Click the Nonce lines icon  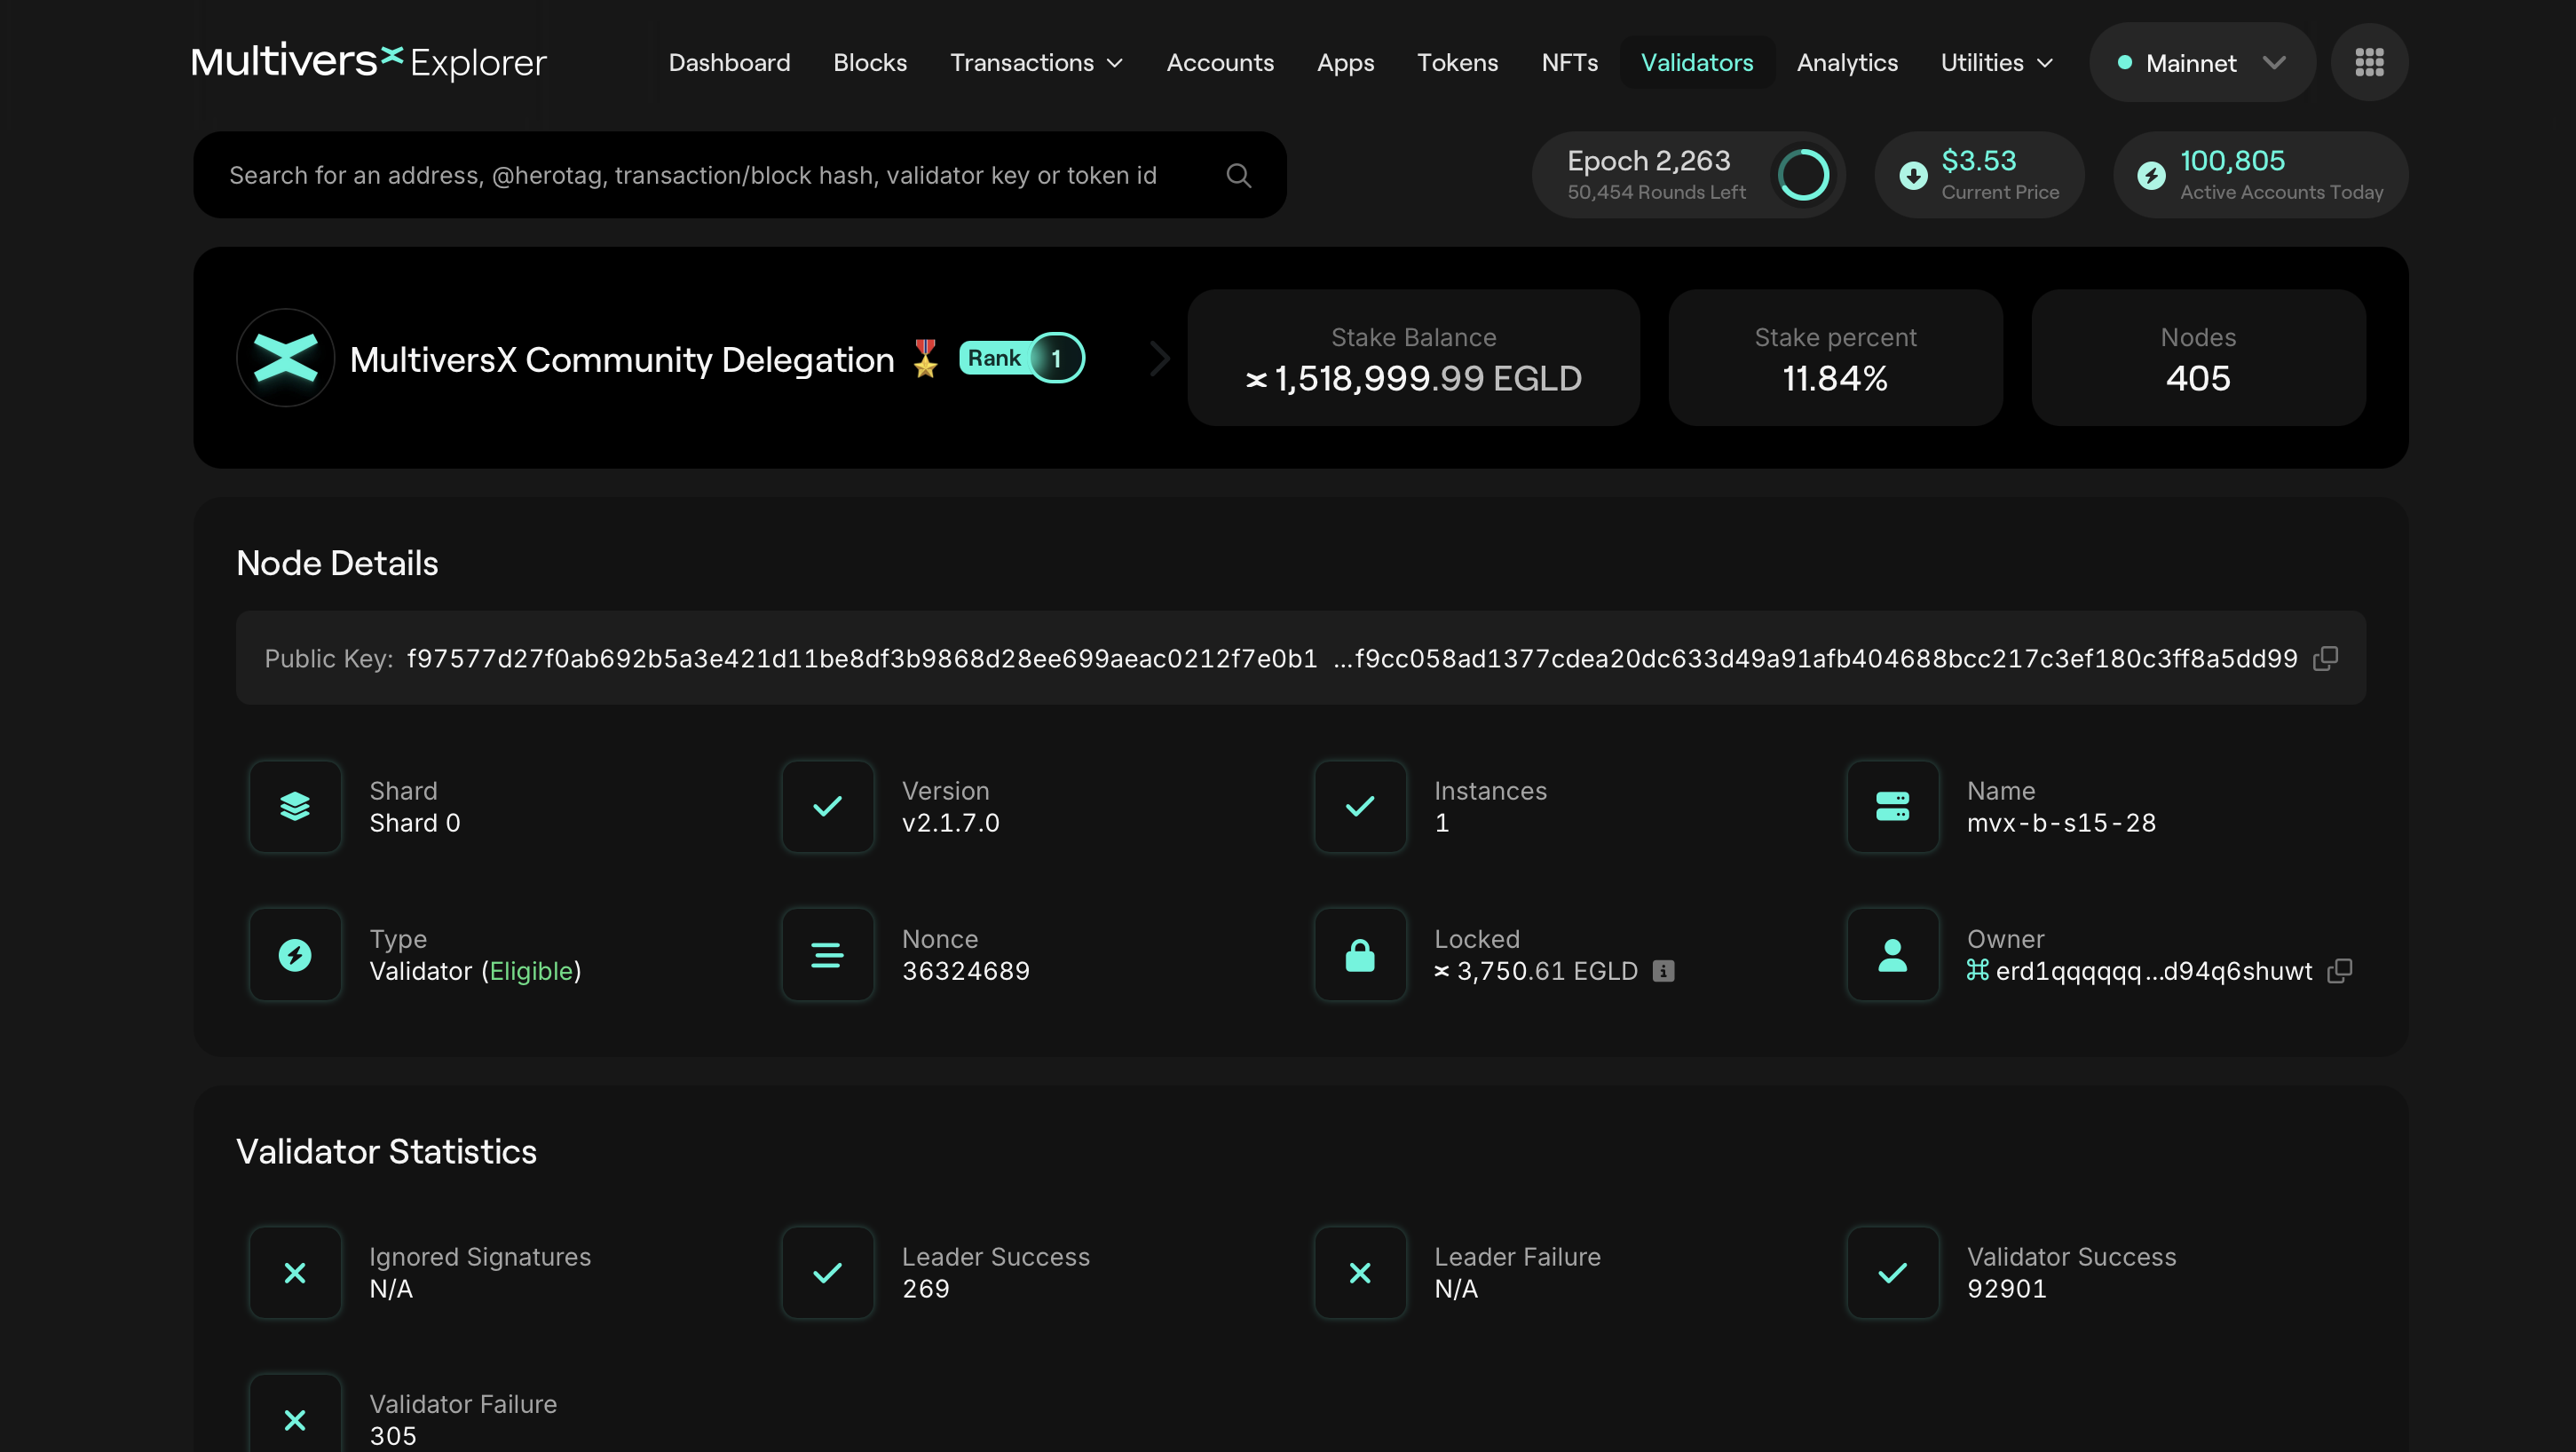(x=827, y=954)
